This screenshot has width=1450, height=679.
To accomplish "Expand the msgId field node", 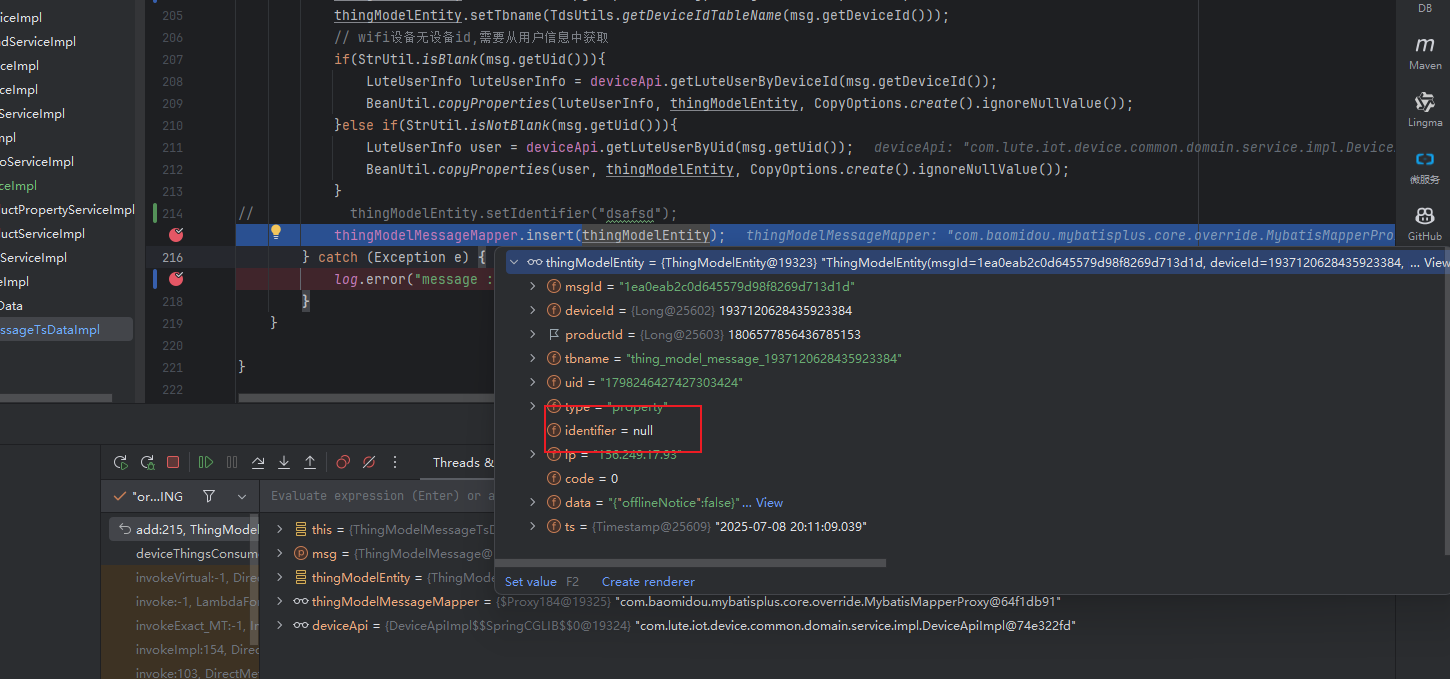I will tap(533, 287).
